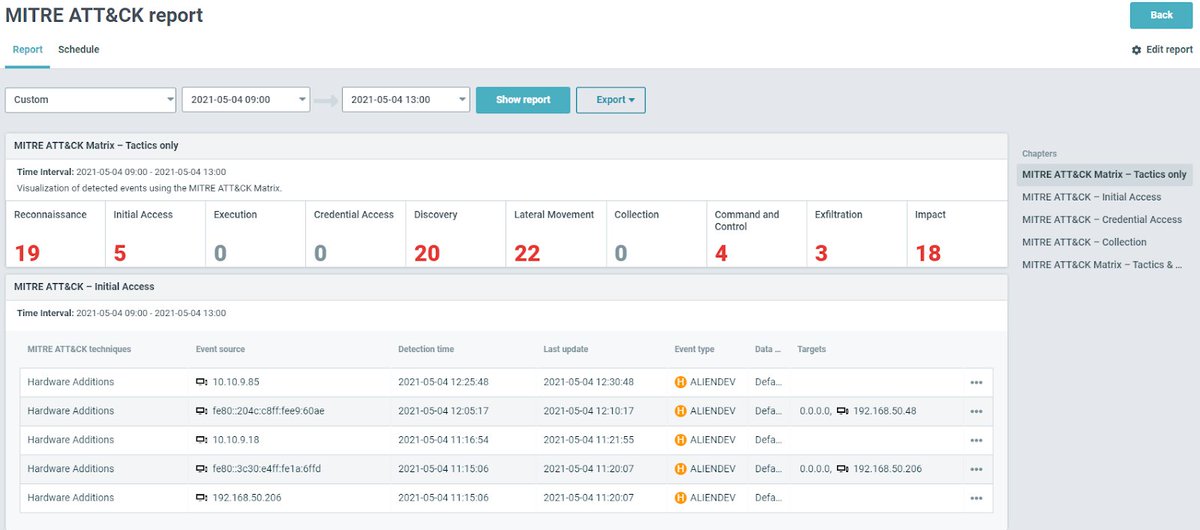Click the Back button
The image size is (1200, 530).
coord(1161,15)
